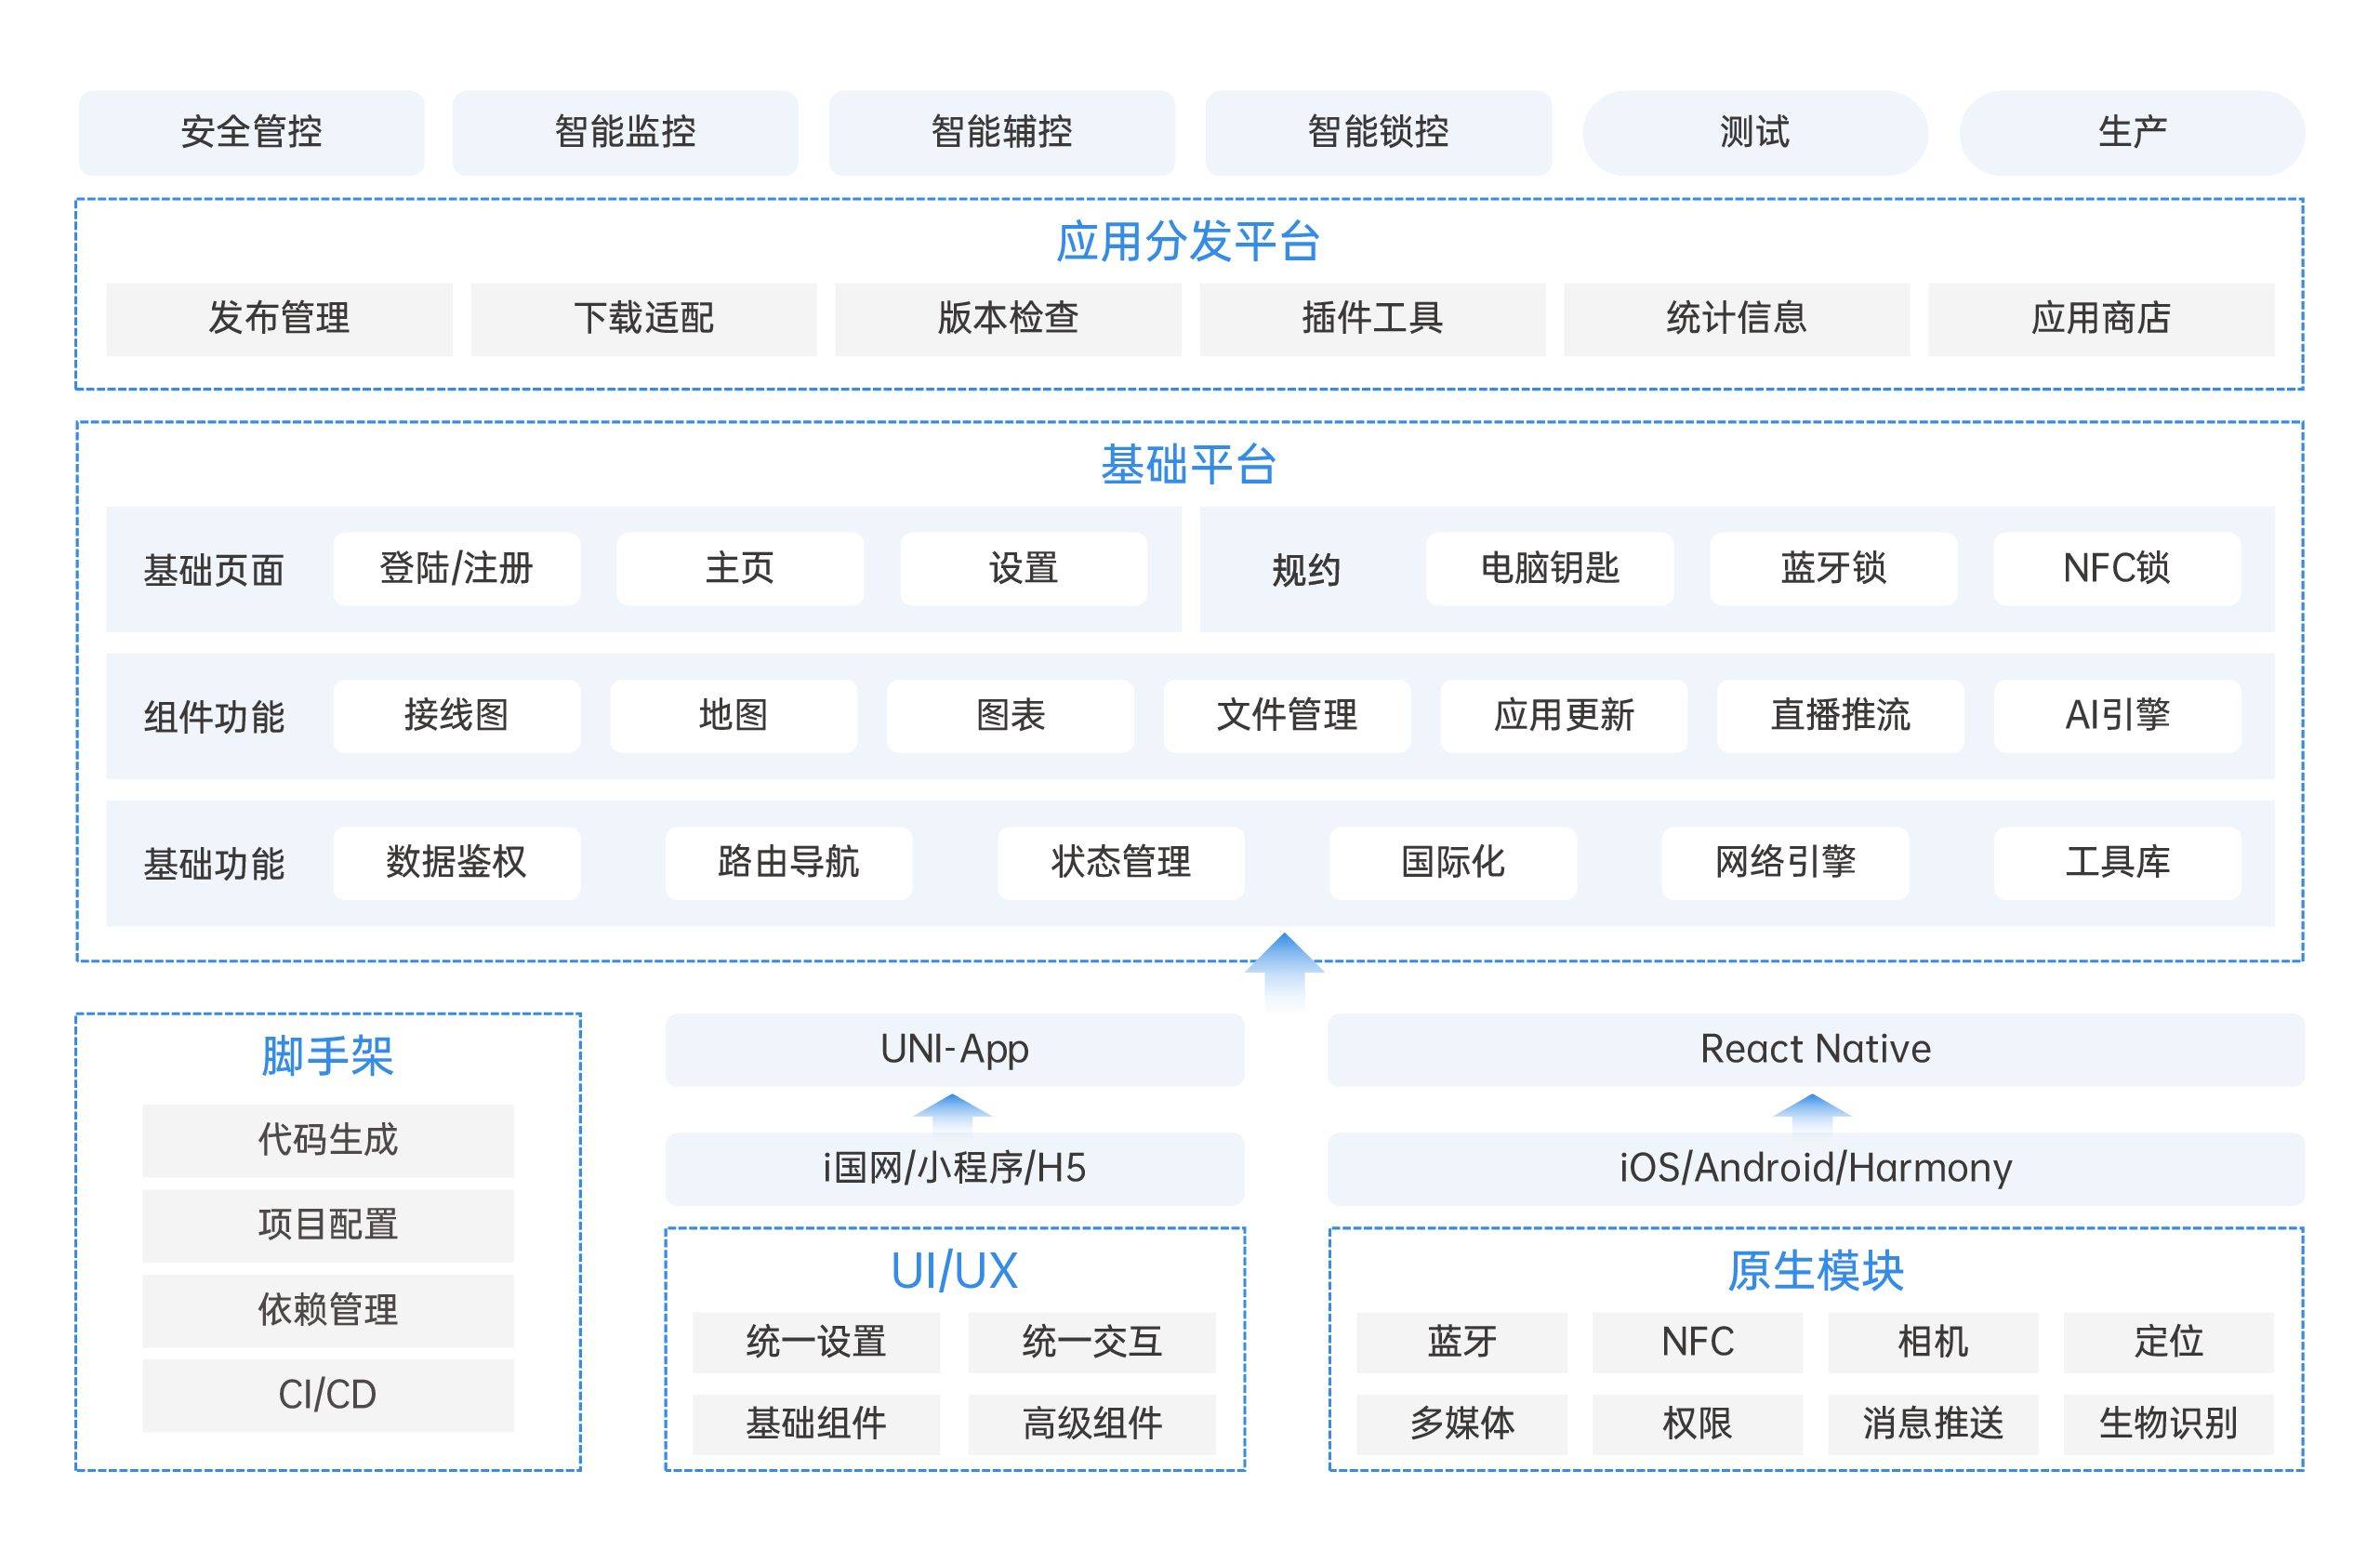Select the 版本检查 module box
The width and height of the screenshot is (2380, 1563).
point(1007,319)
